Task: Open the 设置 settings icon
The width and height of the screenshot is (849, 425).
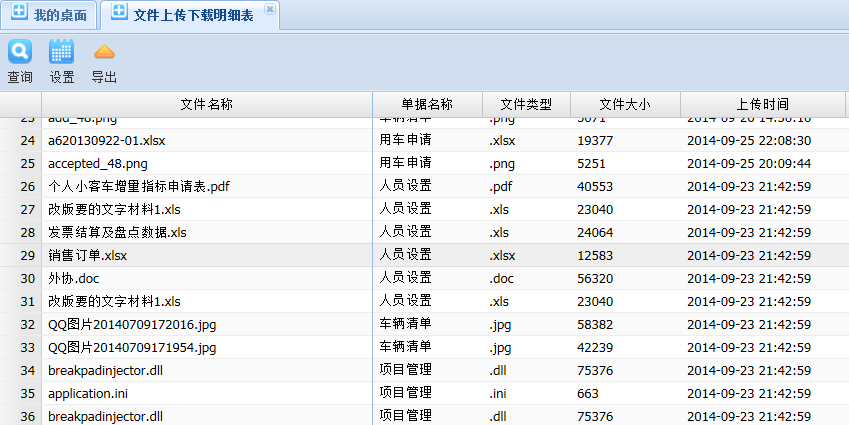Action: (62, 52)
